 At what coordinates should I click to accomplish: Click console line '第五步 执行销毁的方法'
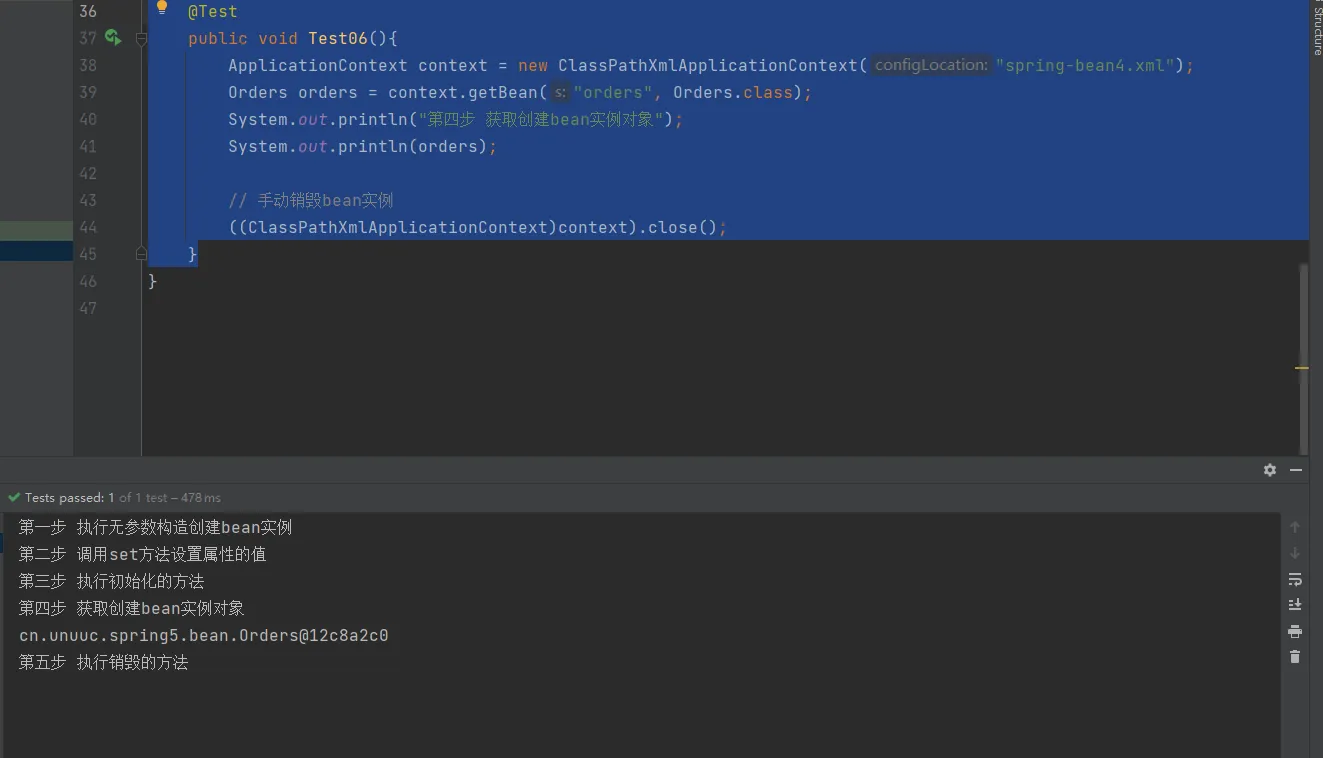click(x=103, y=662)
